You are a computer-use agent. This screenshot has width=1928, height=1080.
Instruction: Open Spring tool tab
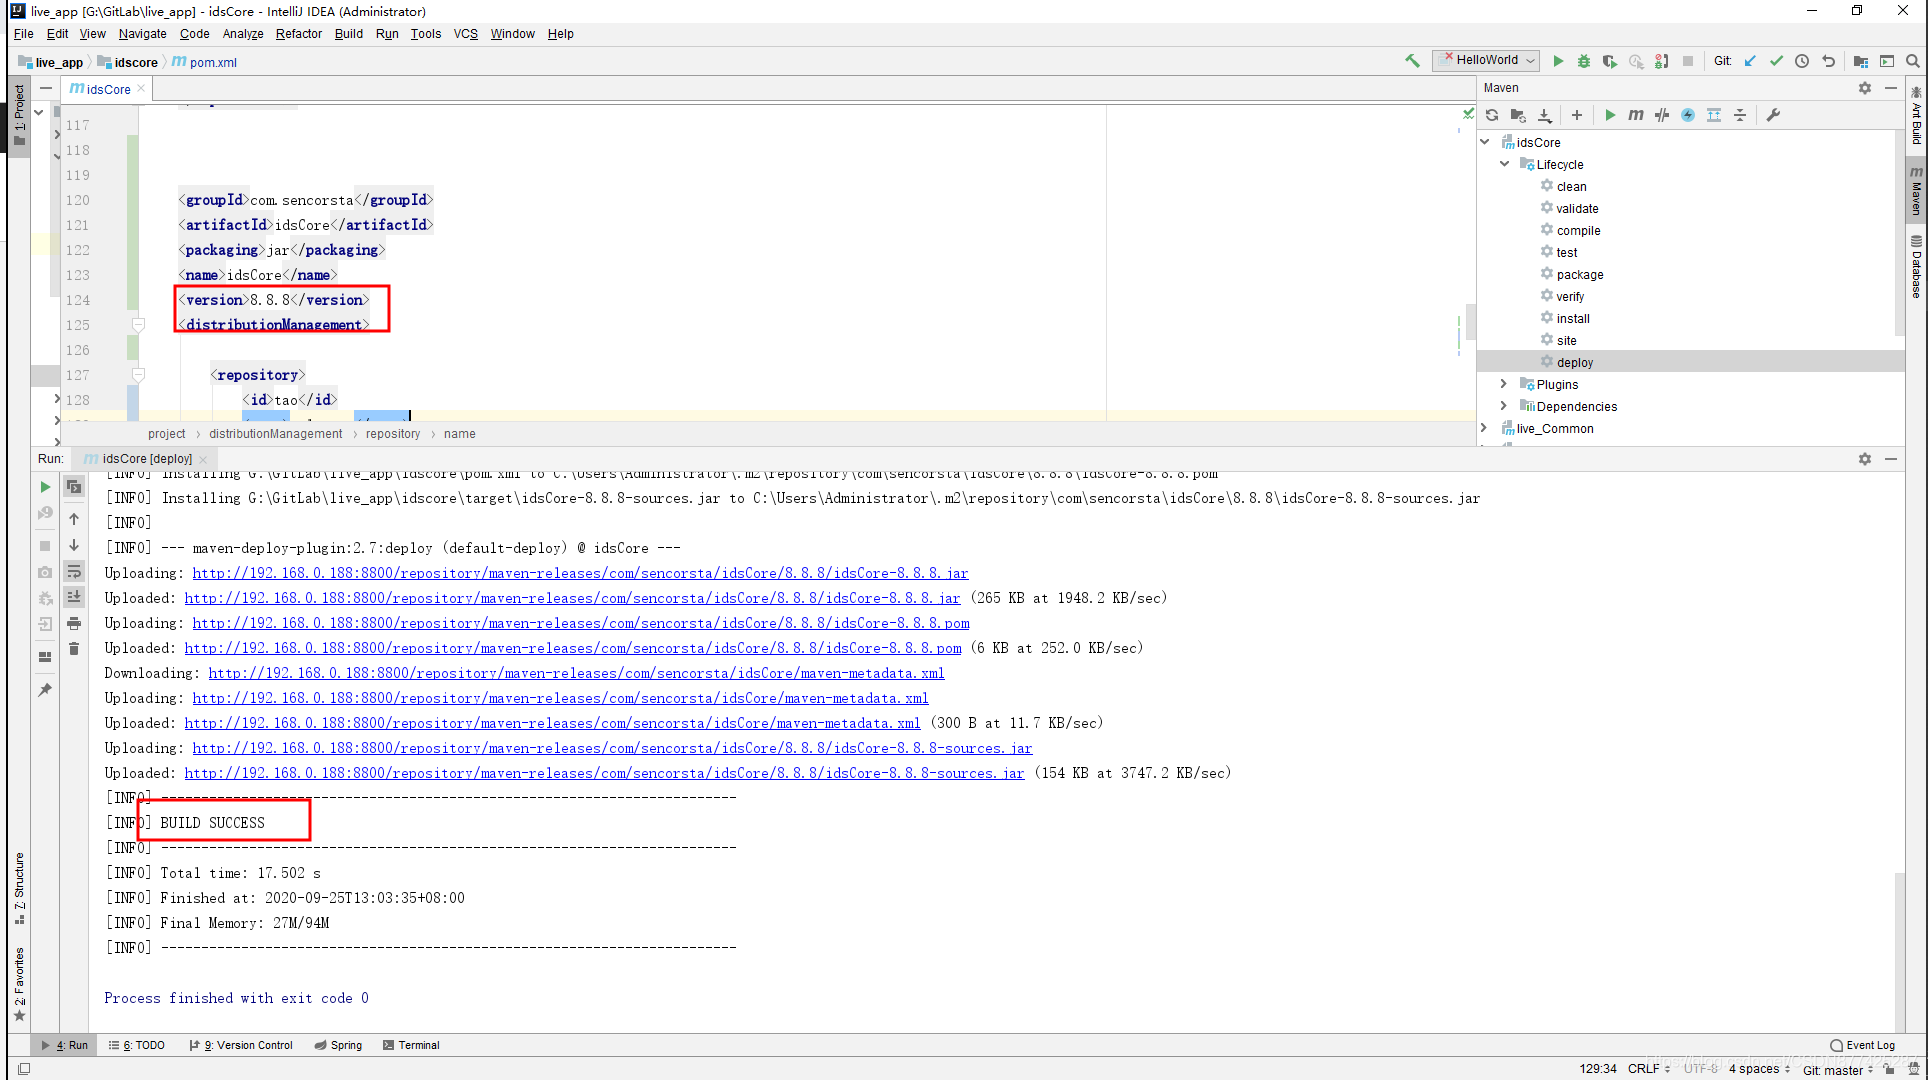(339, 1045)
